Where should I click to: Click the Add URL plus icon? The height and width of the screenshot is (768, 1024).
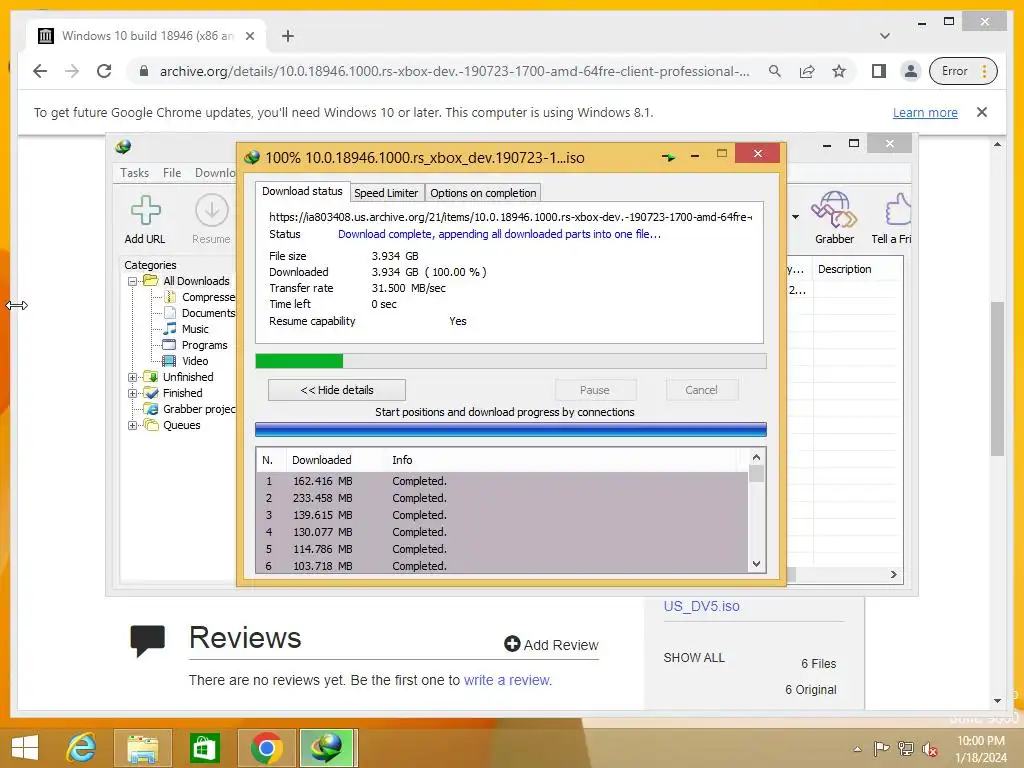[146, 210]
